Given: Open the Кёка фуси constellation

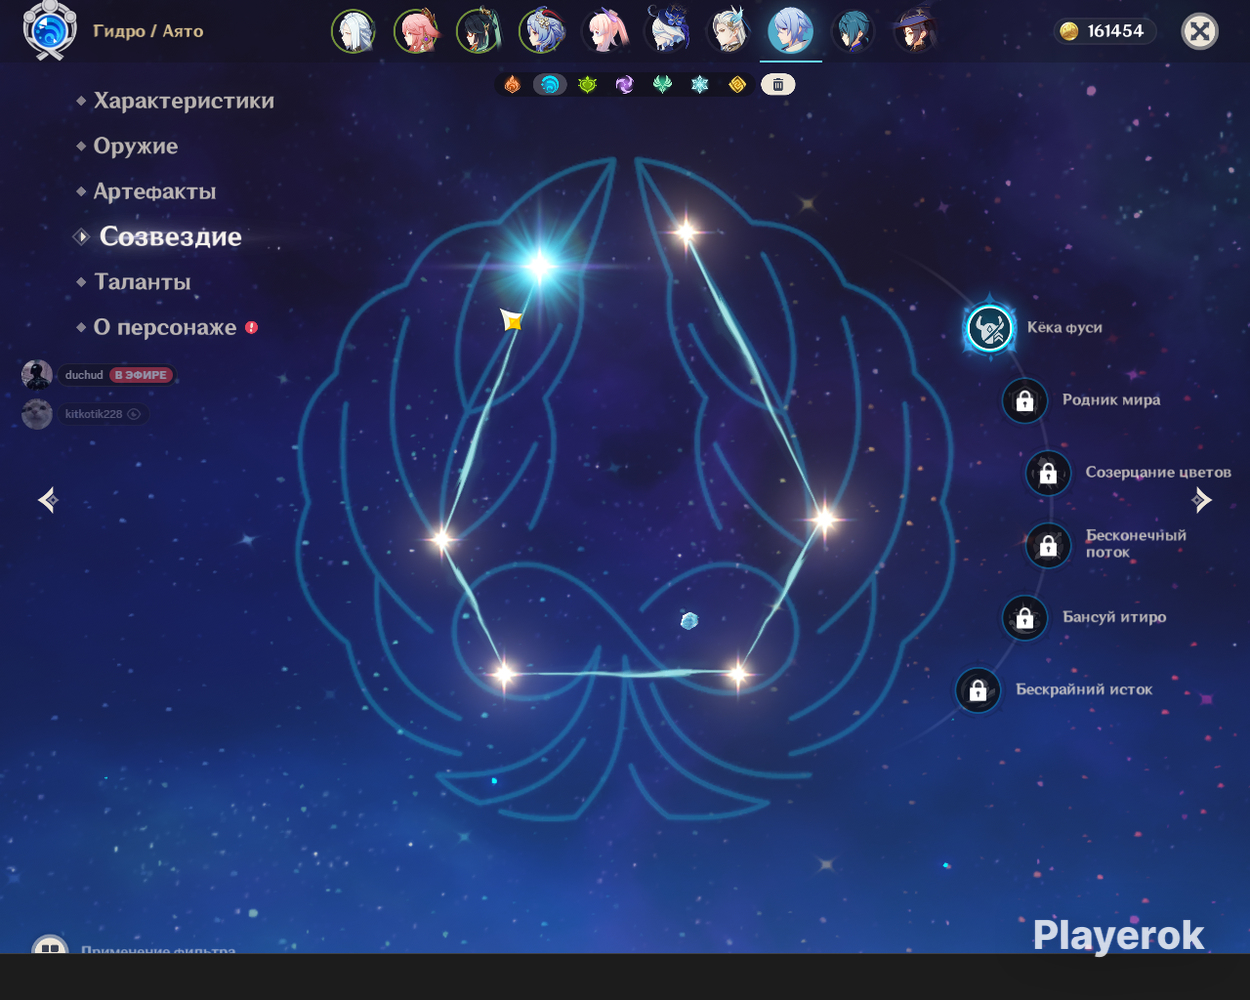Looking at the screenshot, I should (x=990, y=328).
